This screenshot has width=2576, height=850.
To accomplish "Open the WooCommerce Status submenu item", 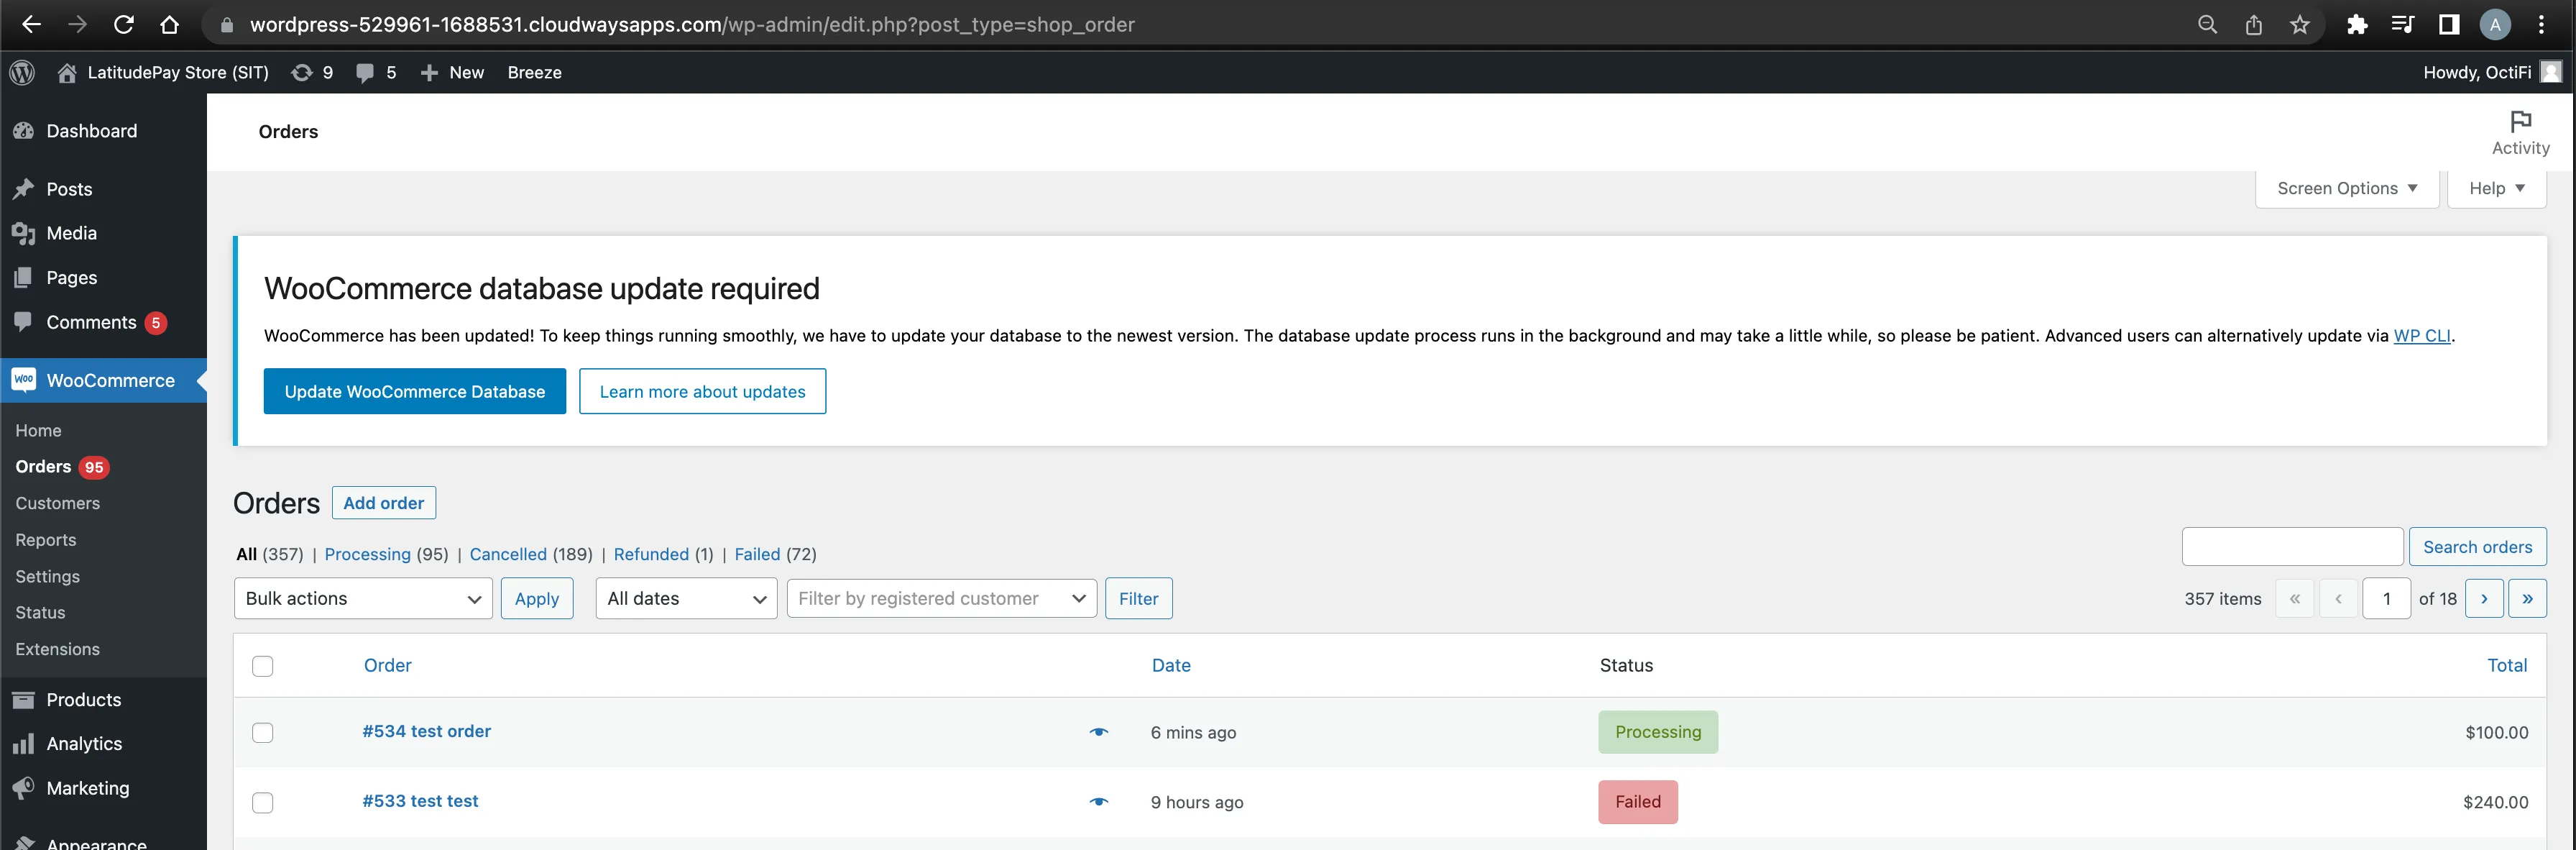I will pos(40,613).
